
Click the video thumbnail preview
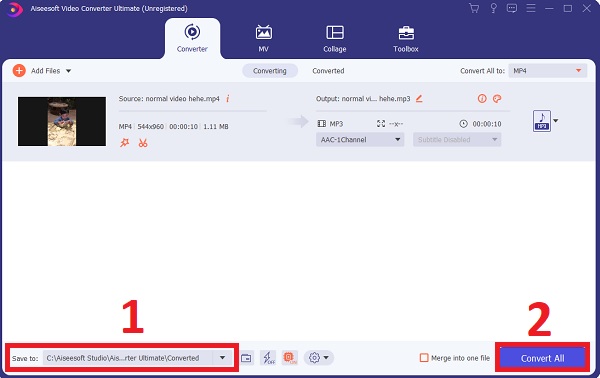(62, 121)
